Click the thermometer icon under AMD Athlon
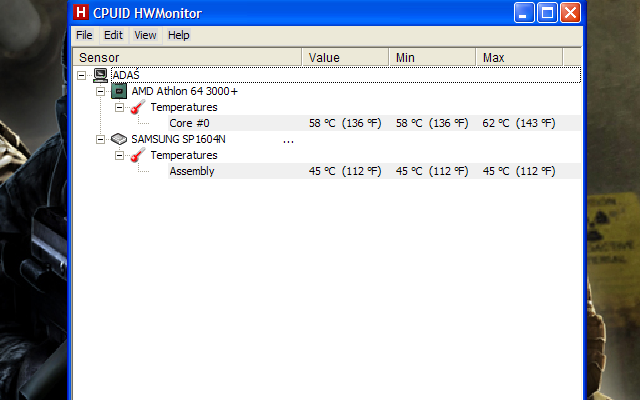This screenshot has width=640, height=400. point(138,107)
